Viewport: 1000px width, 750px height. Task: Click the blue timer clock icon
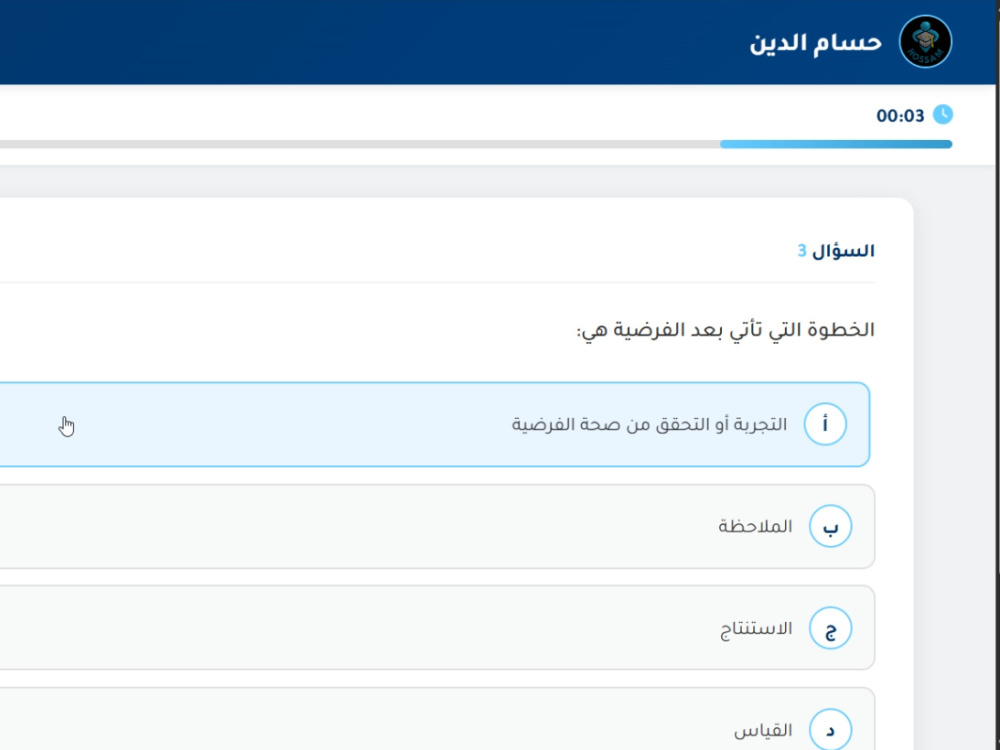(x=943, y=115)
